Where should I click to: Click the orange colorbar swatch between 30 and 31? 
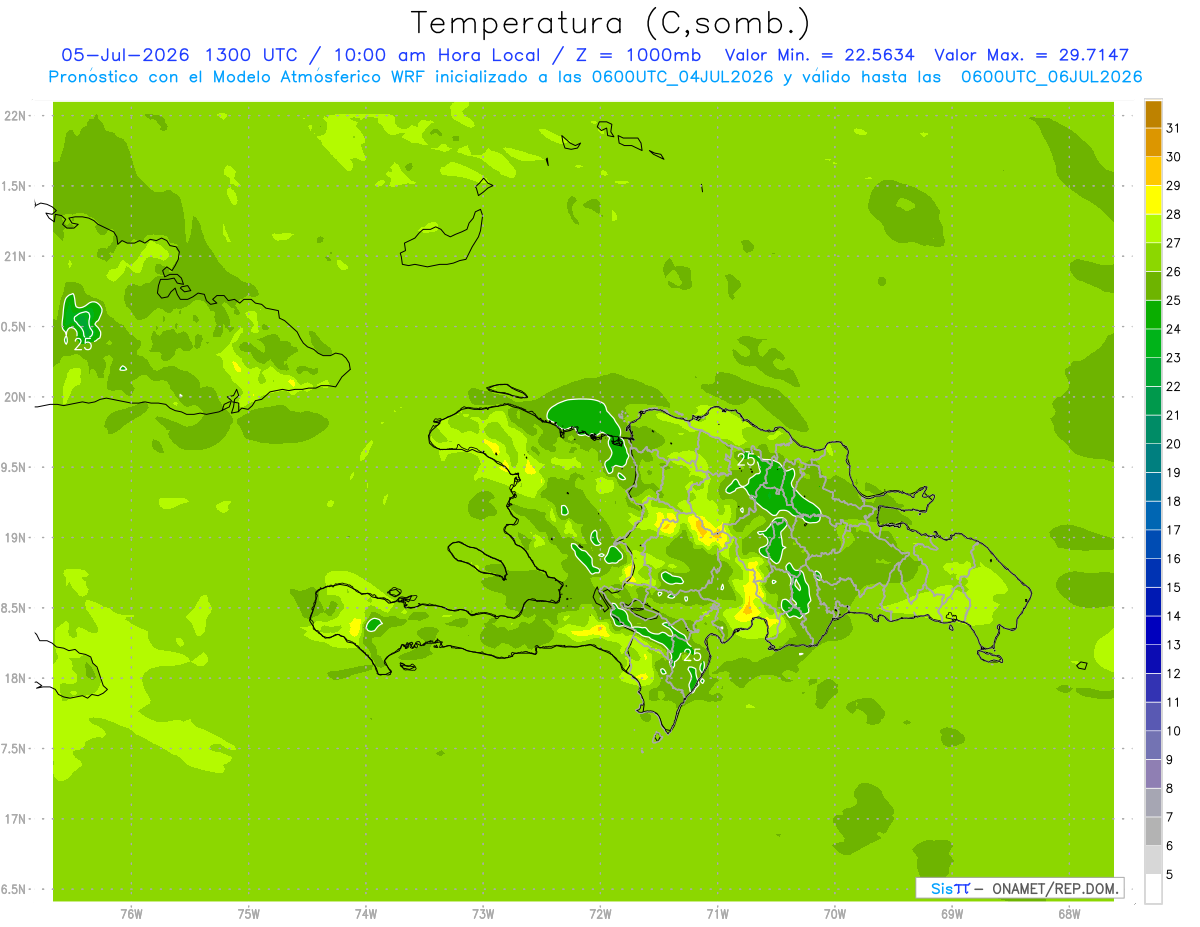[1153, 142]
